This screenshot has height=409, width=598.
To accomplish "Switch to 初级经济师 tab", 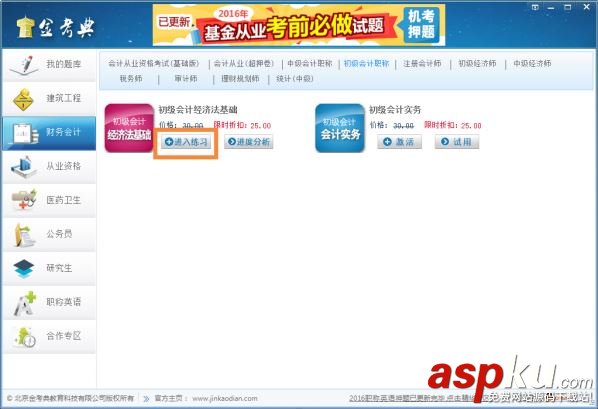I will click(477, 64).
